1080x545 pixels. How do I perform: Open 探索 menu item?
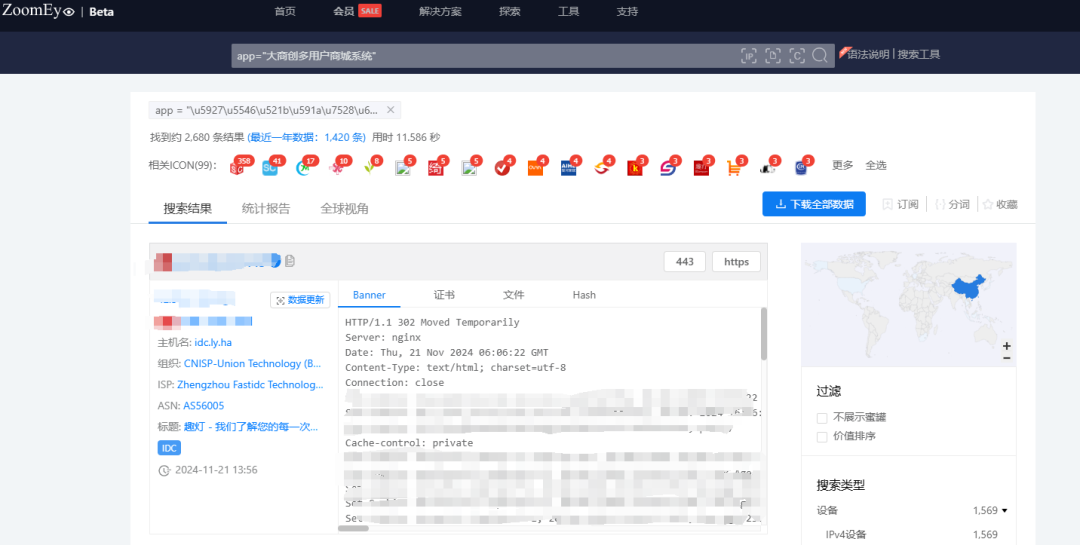coord(510,12)
